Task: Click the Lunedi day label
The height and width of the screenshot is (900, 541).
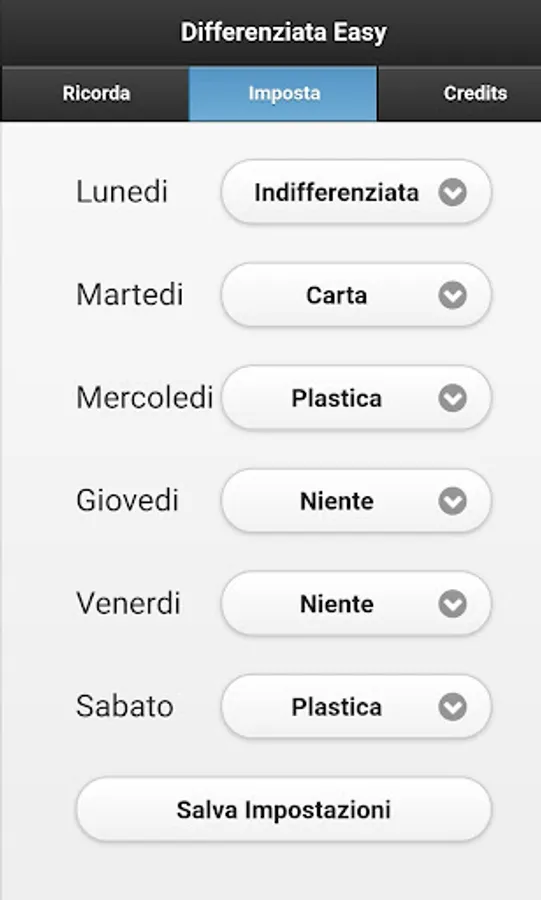Action: [x=122, y=192]
